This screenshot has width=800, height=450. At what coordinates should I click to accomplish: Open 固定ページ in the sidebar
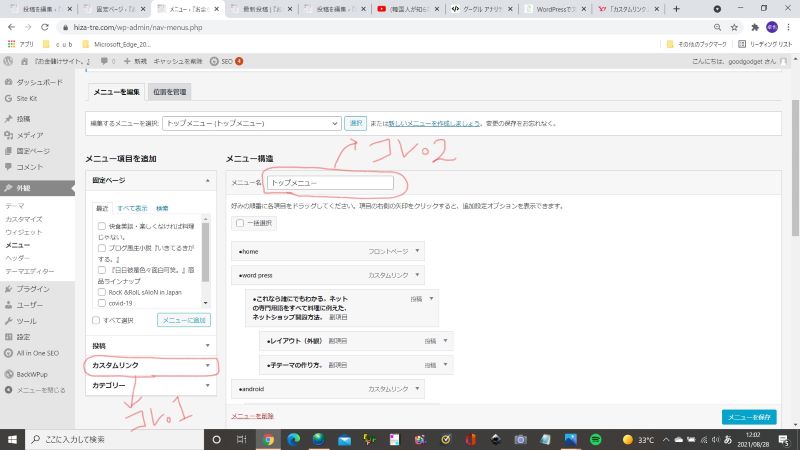click(x=27, y=151)
